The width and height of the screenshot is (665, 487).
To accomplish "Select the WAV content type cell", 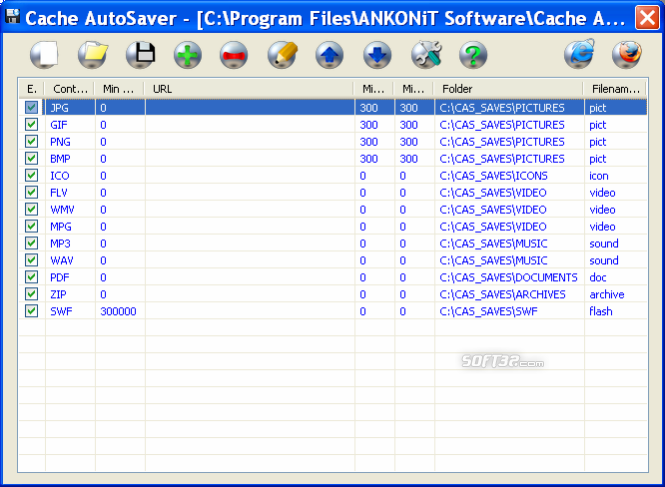I will 70,260.
